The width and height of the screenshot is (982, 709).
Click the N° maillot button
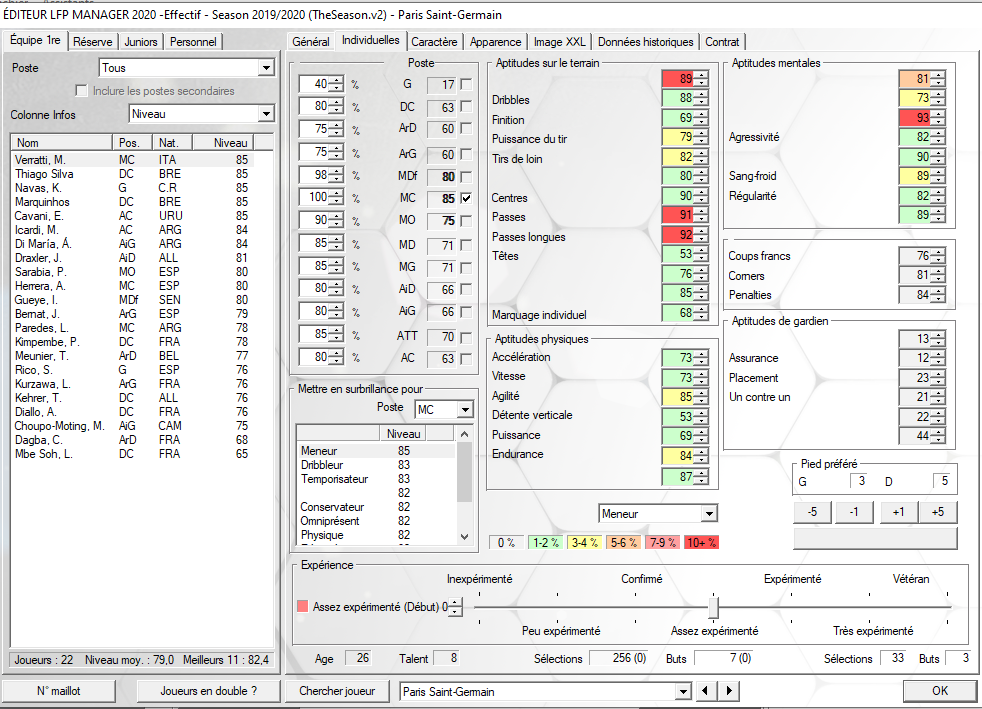tap(59, 691)
